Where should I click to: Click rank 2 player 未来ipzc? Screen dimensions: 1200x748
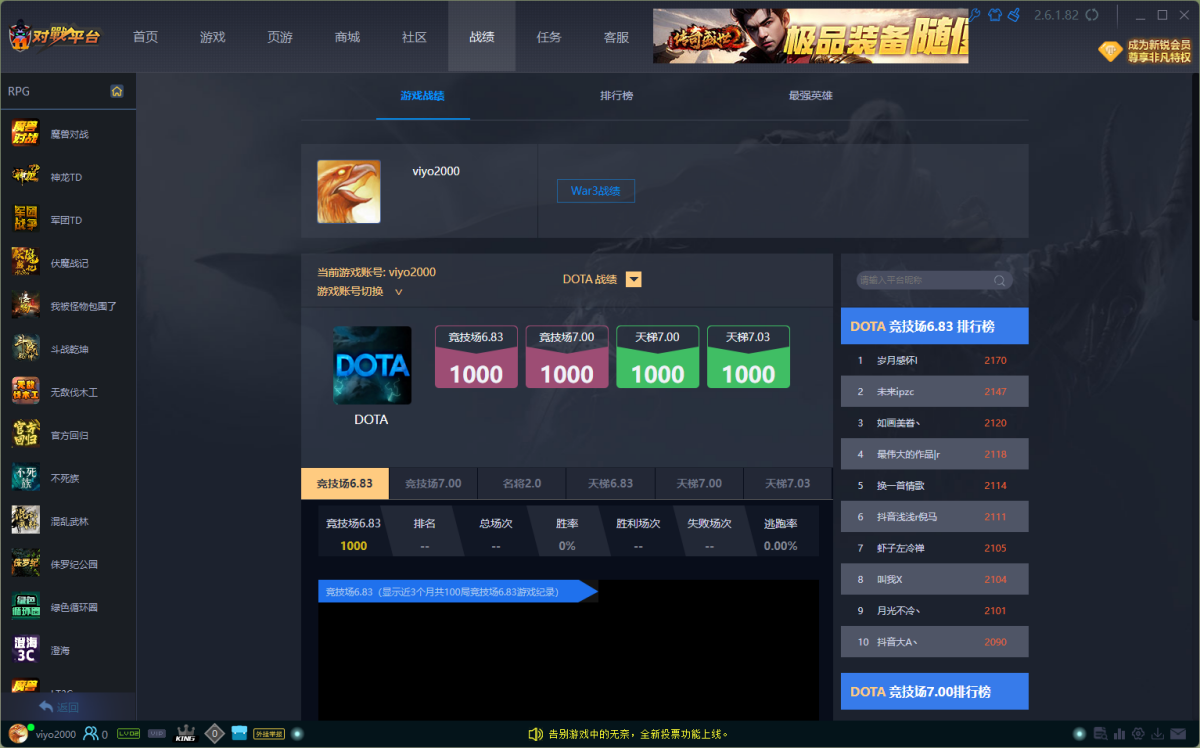[x=935, y=391]
